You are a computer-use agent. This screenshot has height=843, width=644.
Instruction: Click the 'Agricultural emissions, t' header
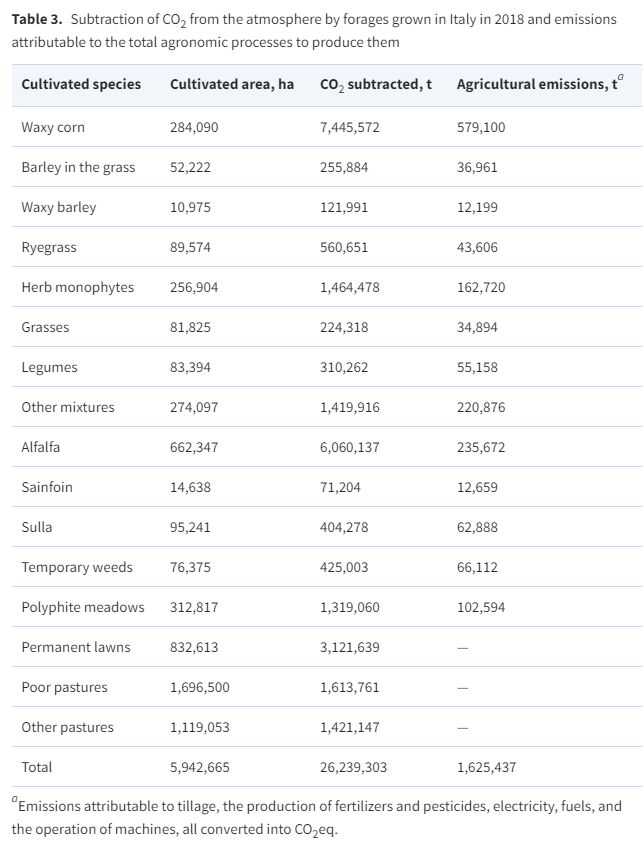click(x=536, y=84)
